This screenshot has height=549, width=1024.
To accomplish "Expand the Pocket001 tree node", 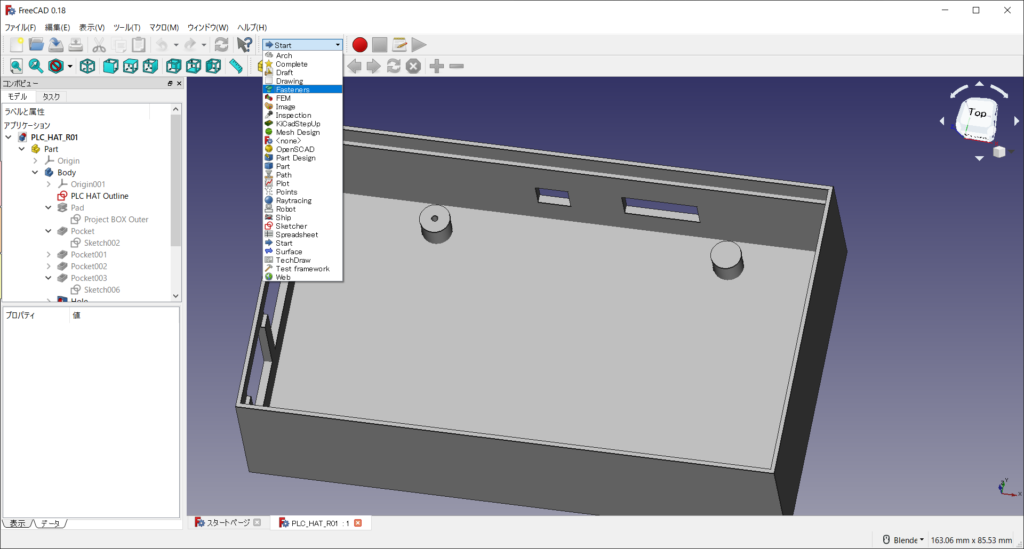I will coord(49,255).
